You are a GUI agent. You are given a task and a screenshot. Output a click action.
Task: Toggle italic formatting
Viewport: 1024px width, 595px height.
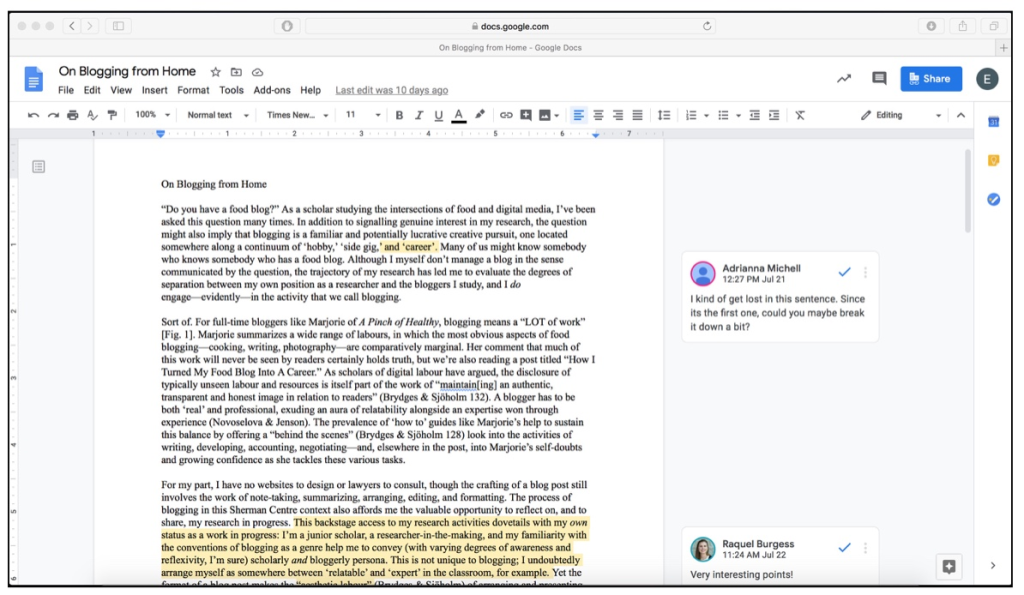[419, 115]
